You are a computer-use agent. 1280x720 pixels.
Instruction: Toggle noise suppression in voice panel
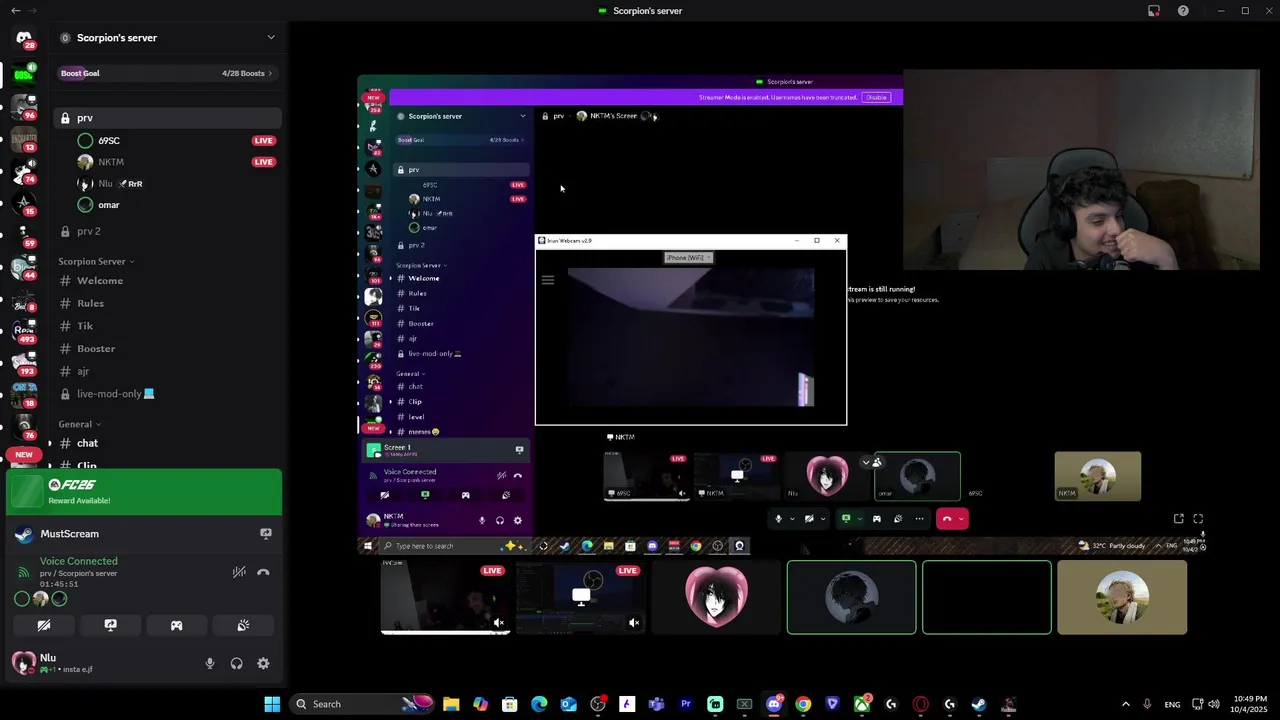coord(239,572)
